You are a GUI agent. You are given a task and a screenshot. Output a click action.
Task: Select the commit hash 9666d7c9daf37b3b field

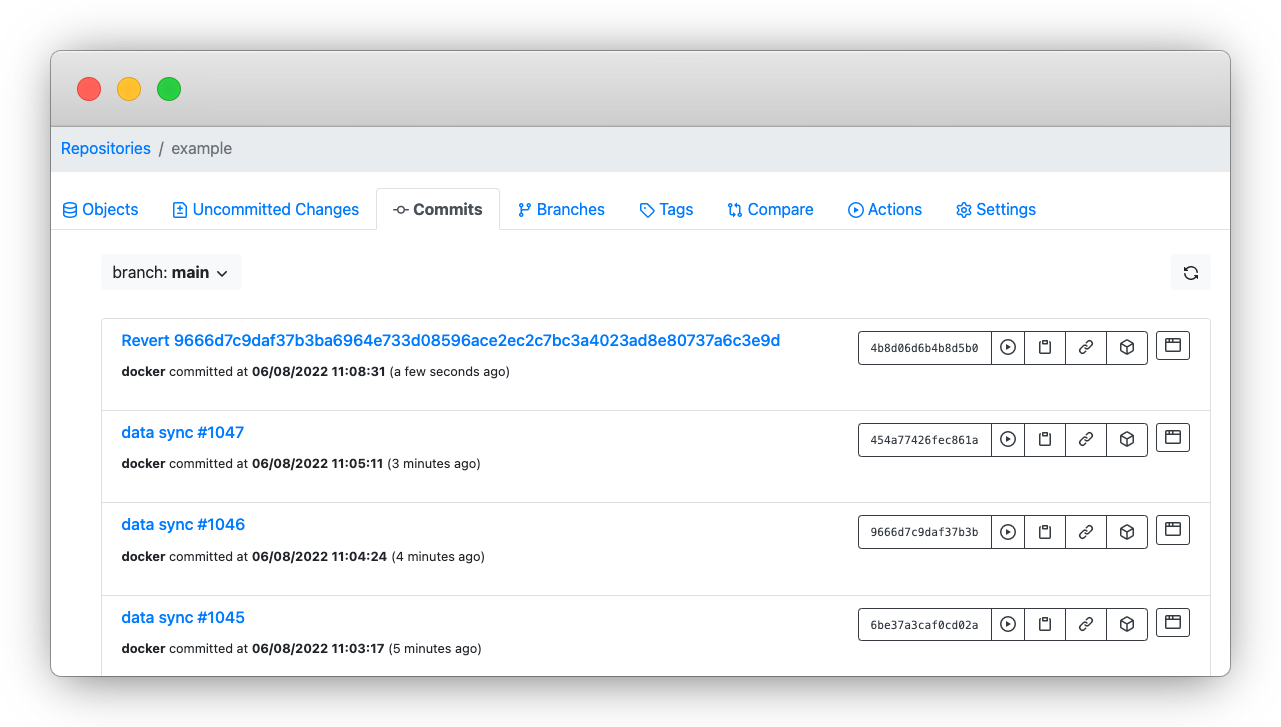[924, 531]
